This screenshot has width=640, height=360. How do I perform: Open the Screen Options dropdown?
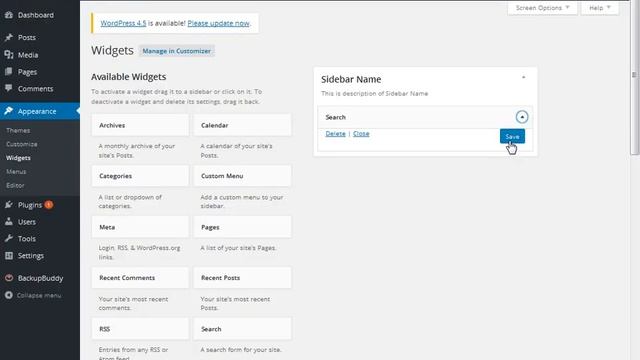[542, 8]
